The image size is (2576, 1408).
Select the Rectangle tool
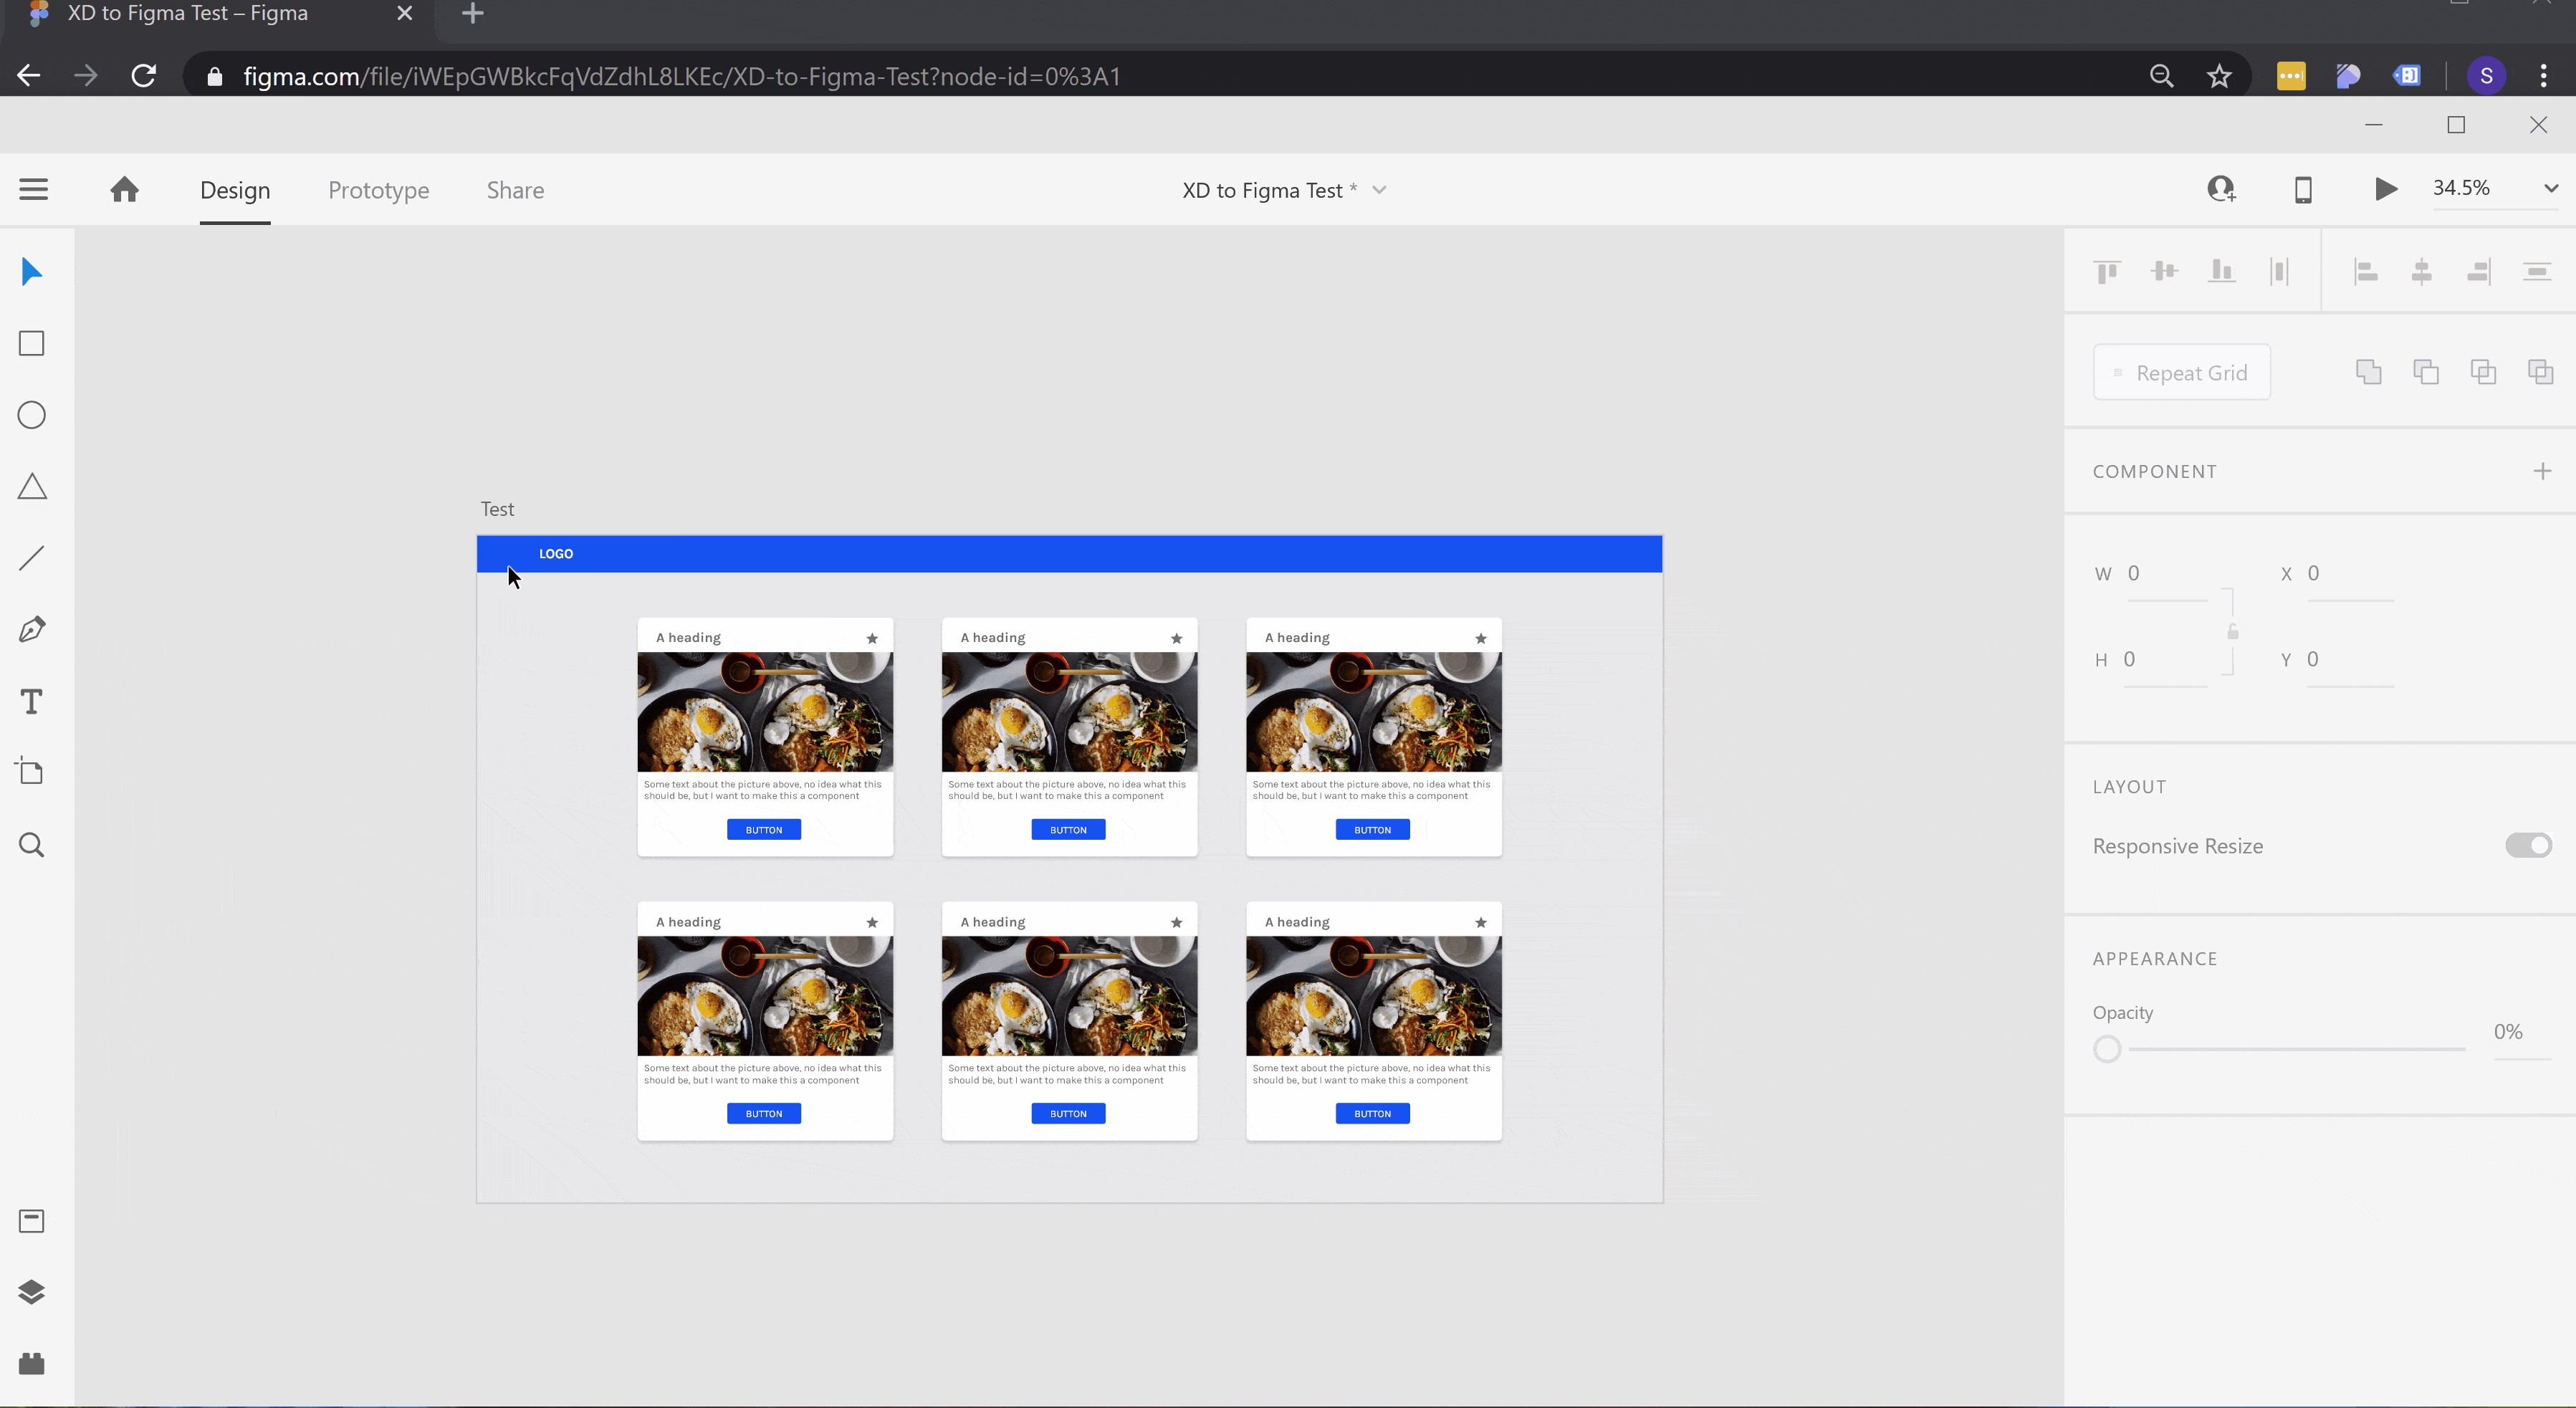[32, 344]
